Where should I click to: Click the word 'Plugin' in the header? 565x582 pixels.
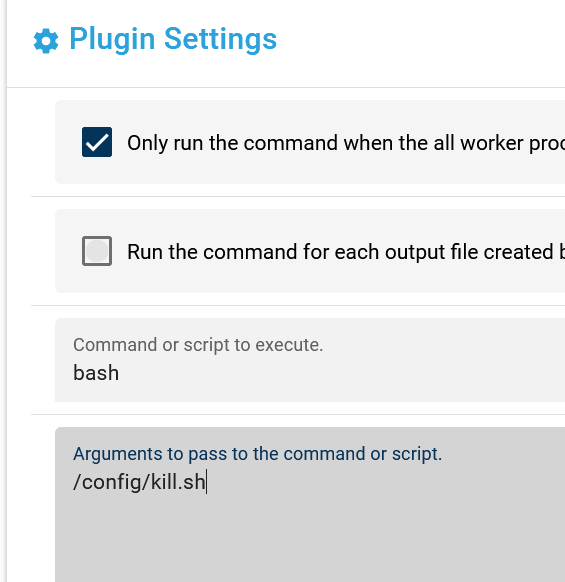click(x=112, y=39)
